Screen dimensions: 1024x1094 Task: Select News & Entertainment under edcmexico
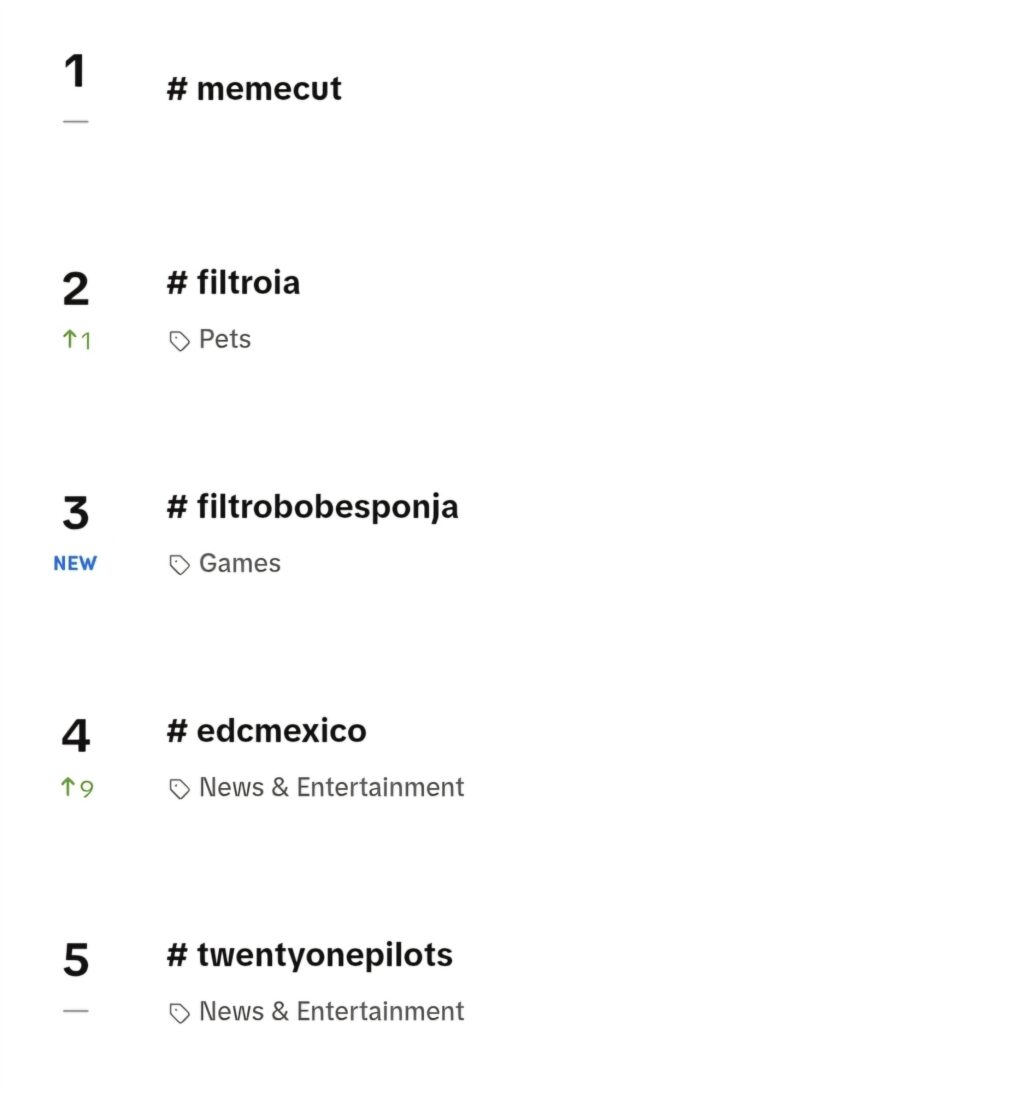pos(331,787)
